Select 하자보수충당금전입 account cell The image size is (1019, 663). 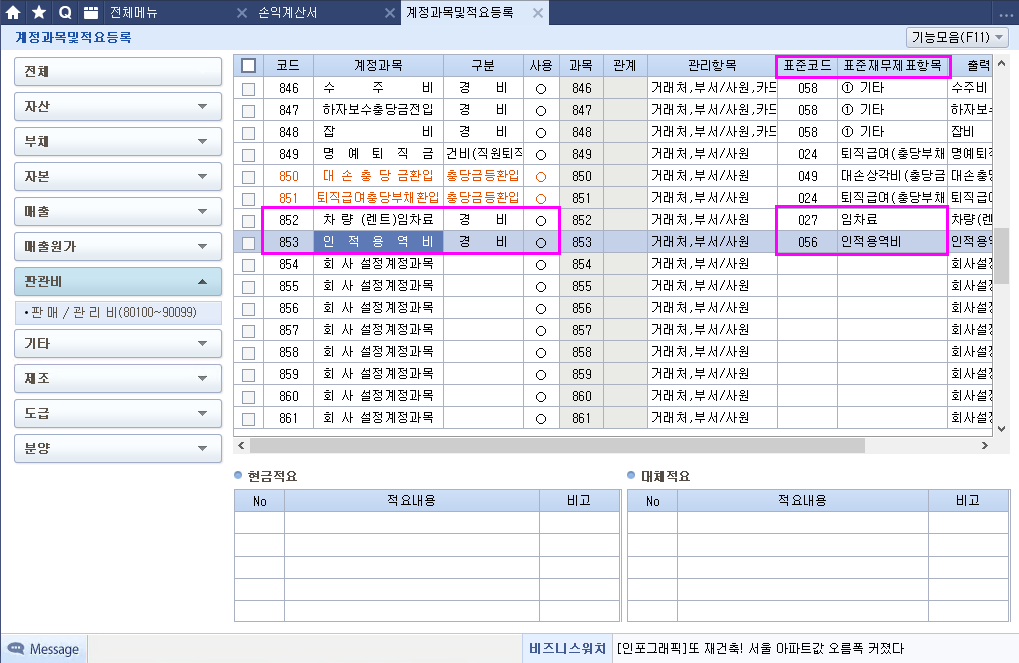378,110
